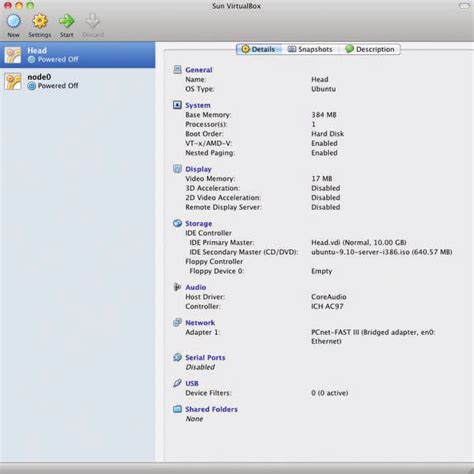Open Settings via the gear icon
Image resolution: width=474 pixels, height=474 pixels.
(x=40, y=21)
